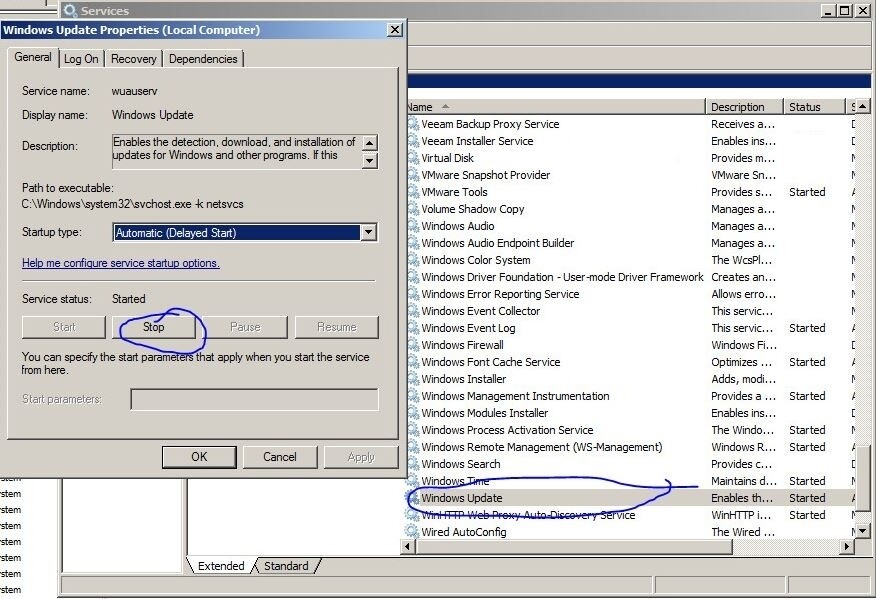Image resolution: width=876 pixels, height=599 pixels.
Task: Click the gear icon beside VMware Tools
Action: coord(413,192)
